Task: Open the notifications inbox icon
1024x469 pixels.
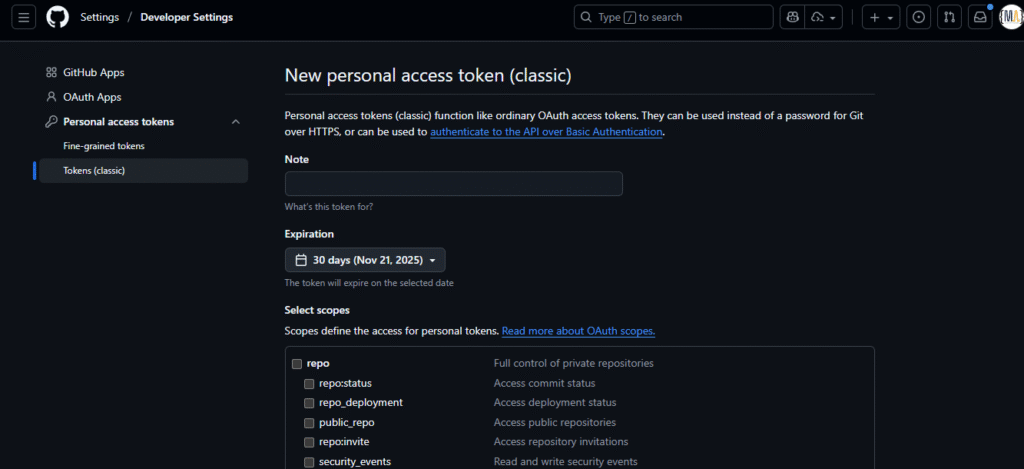Action: [980, 18]
